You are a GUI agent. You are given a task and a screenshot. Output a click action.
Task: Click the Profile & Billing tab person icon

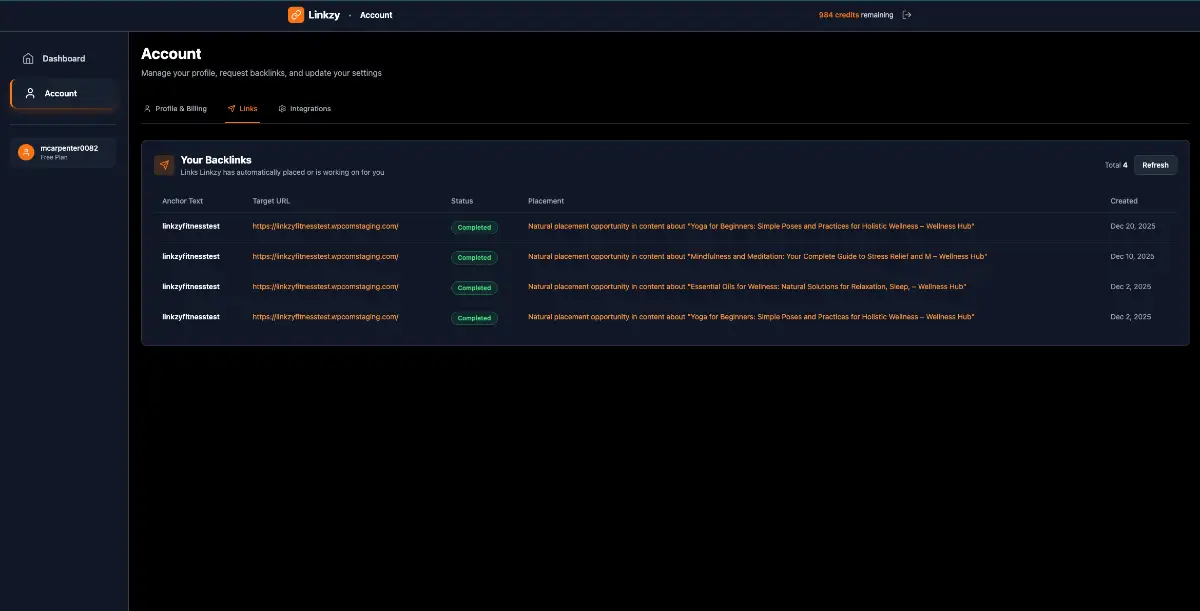tap(148, 108)
